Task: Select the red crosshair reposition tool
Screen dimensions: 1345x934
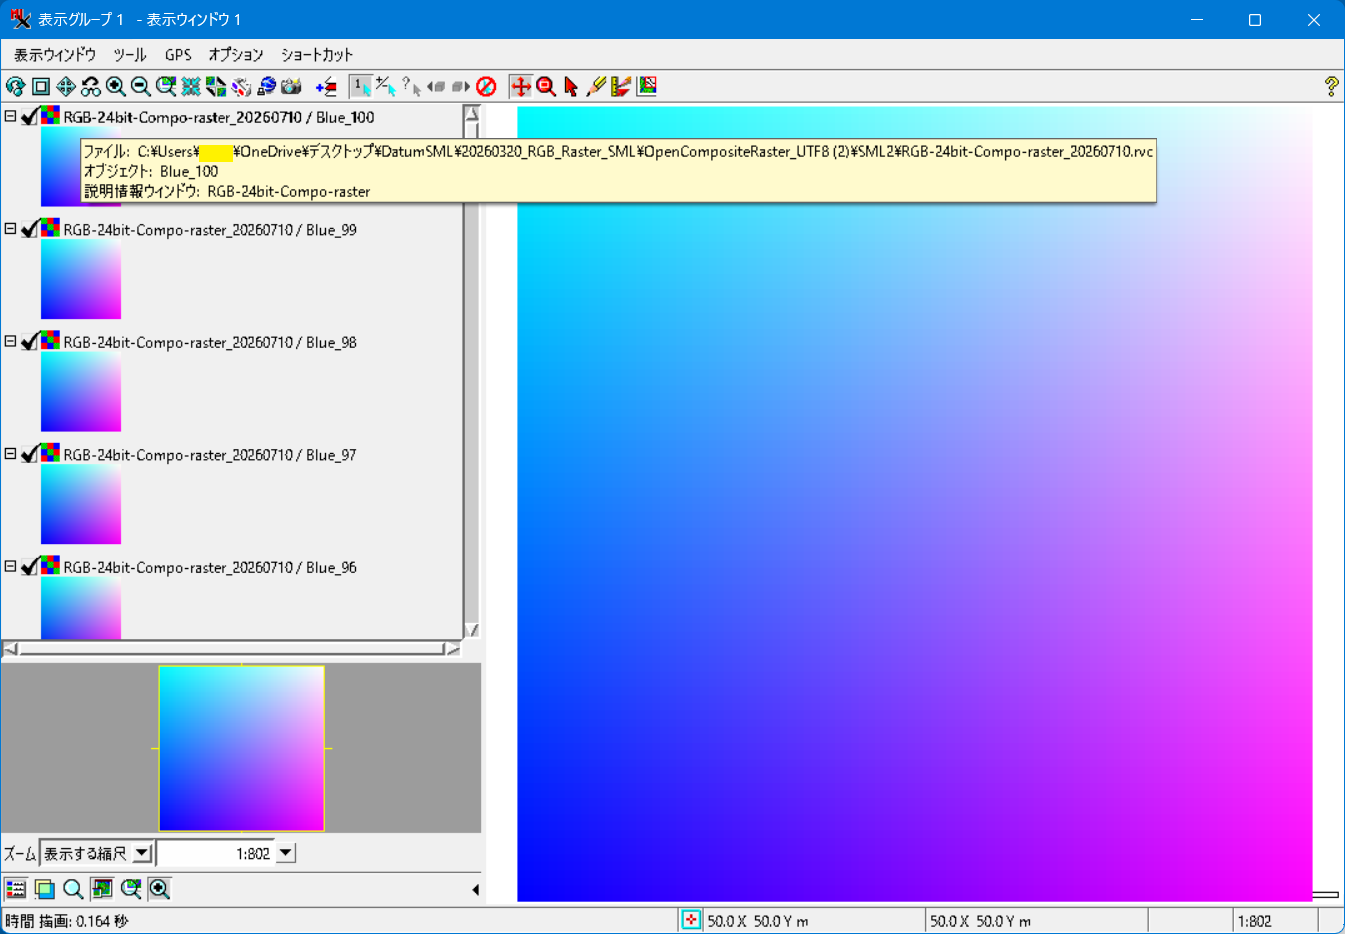Action: [x=521, y=87]
